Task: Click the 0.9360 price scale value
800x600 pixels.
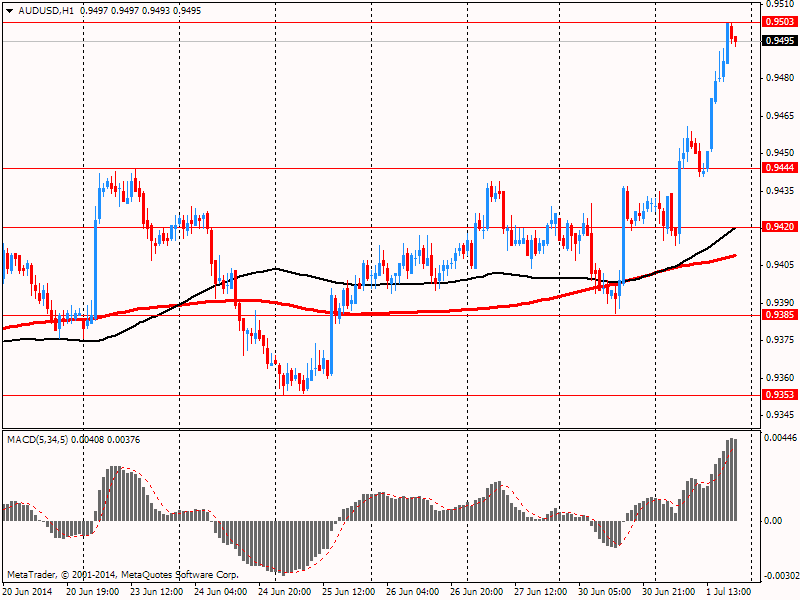Action: point(780,378)
